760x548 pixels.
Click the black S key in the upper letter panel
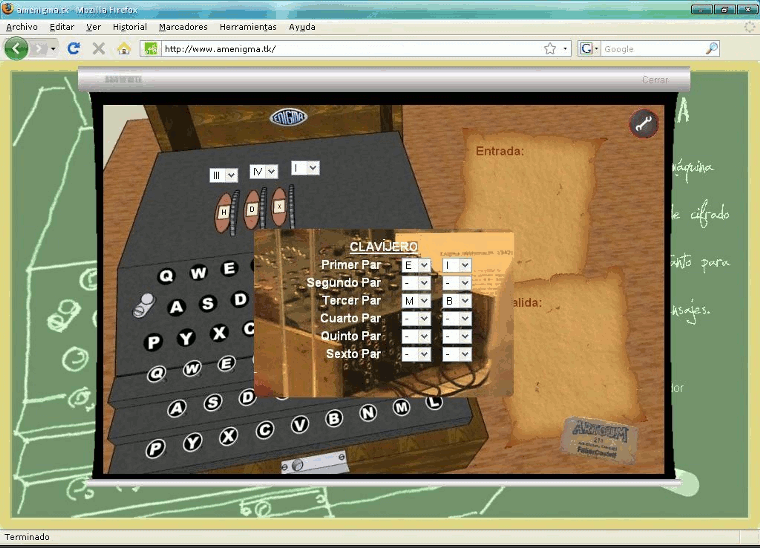(207, 303)
